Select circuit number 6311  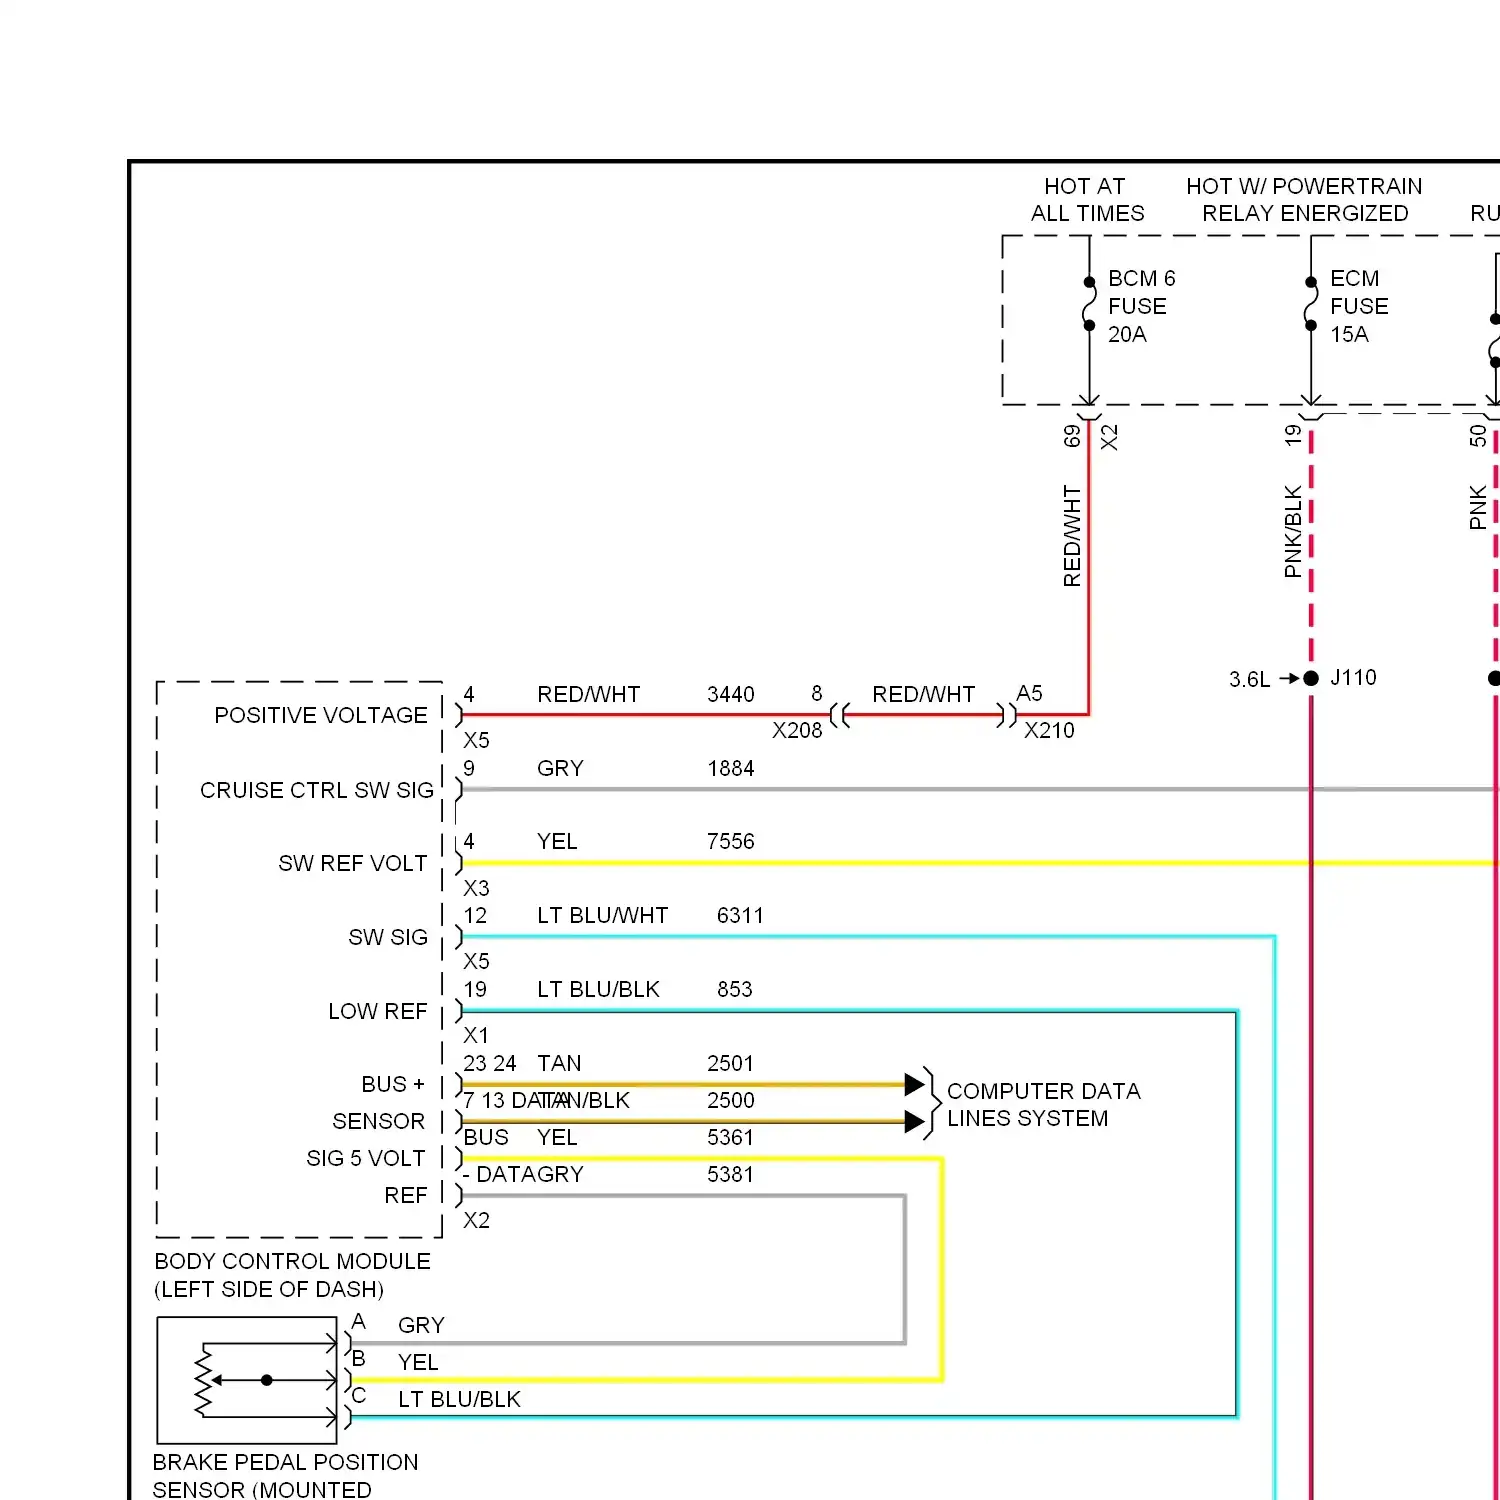click(740, 915)
